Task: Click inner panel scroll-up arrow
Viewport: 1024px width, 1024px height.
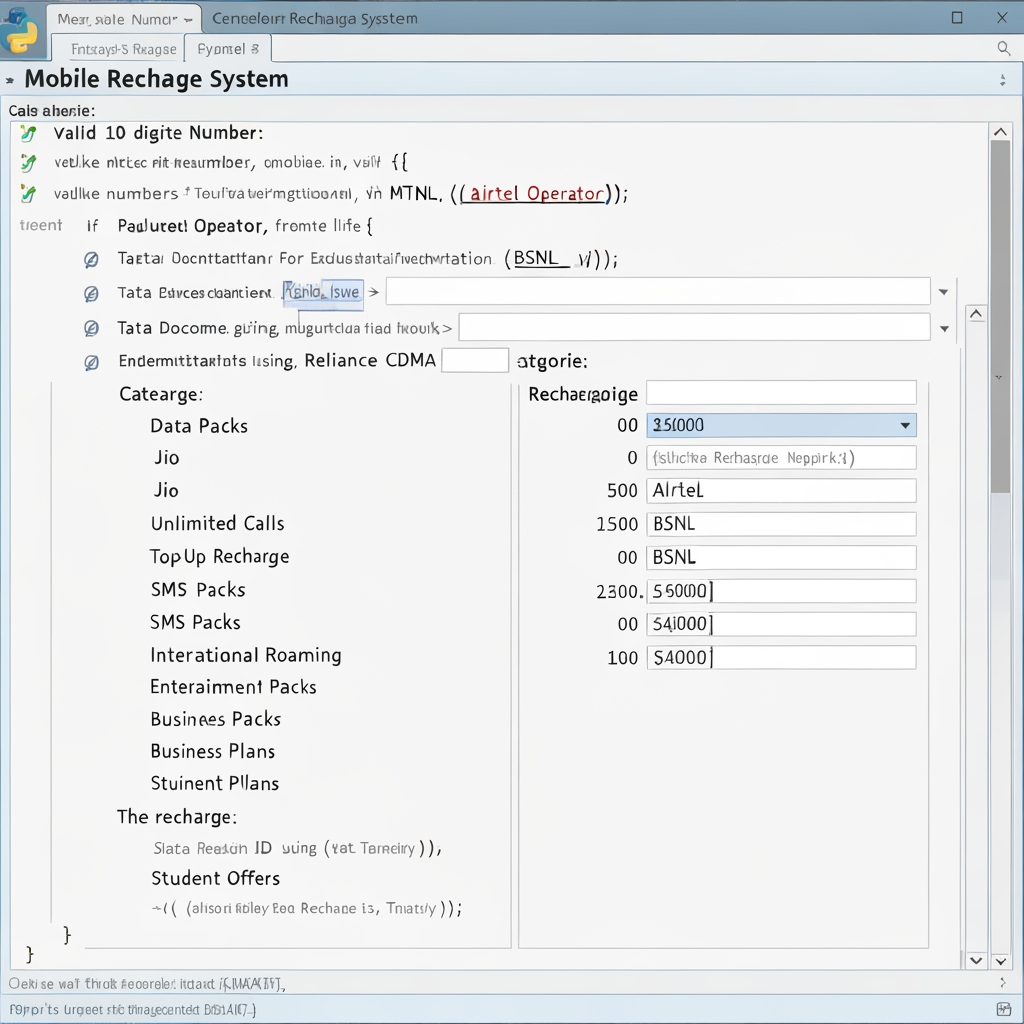Action: point(976,314)
